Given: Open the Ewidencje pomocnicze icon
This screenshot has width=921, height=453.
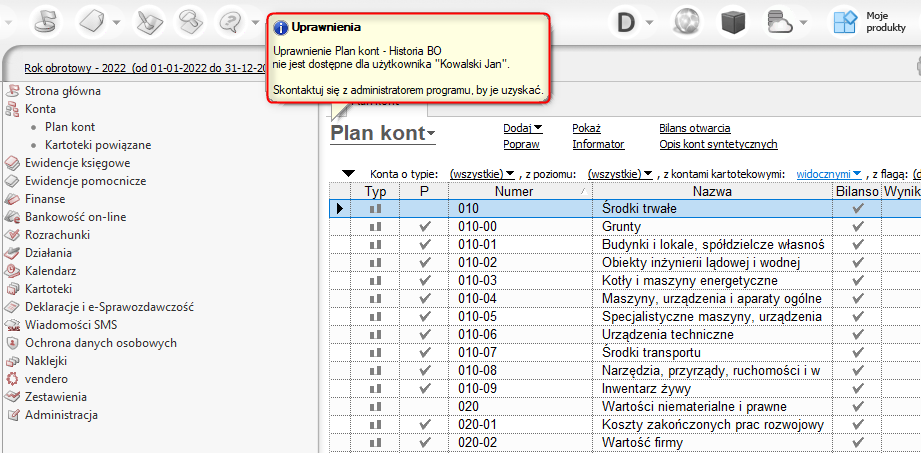Looking at the screenshot, I should (x=11, y=182).
